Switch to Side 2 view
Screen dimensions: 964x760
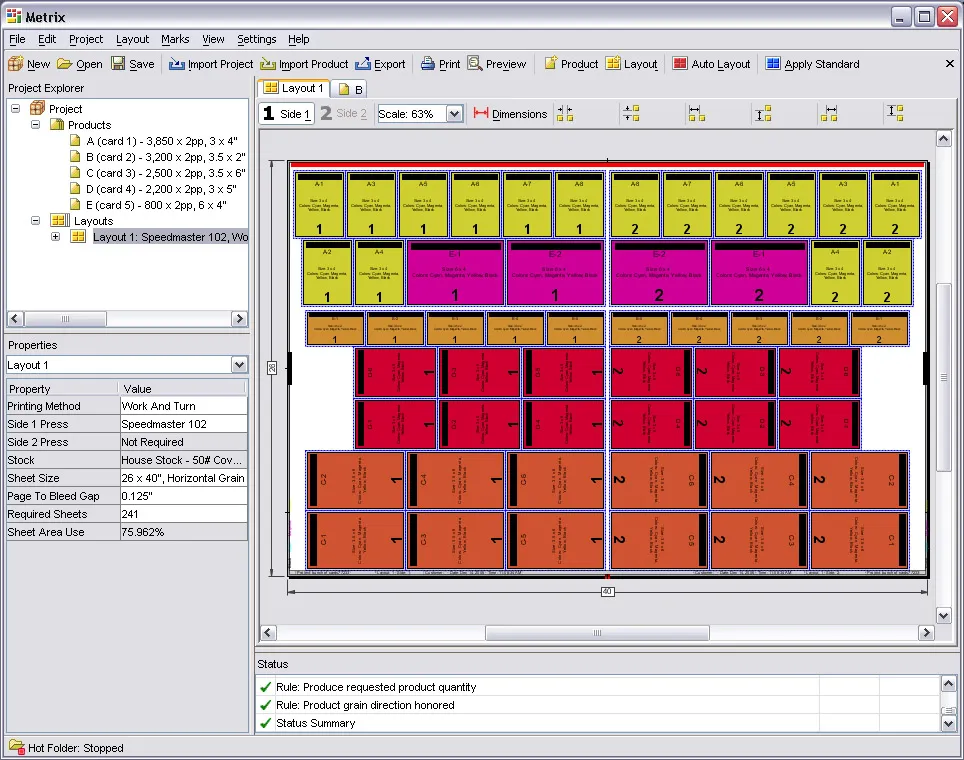344,113
